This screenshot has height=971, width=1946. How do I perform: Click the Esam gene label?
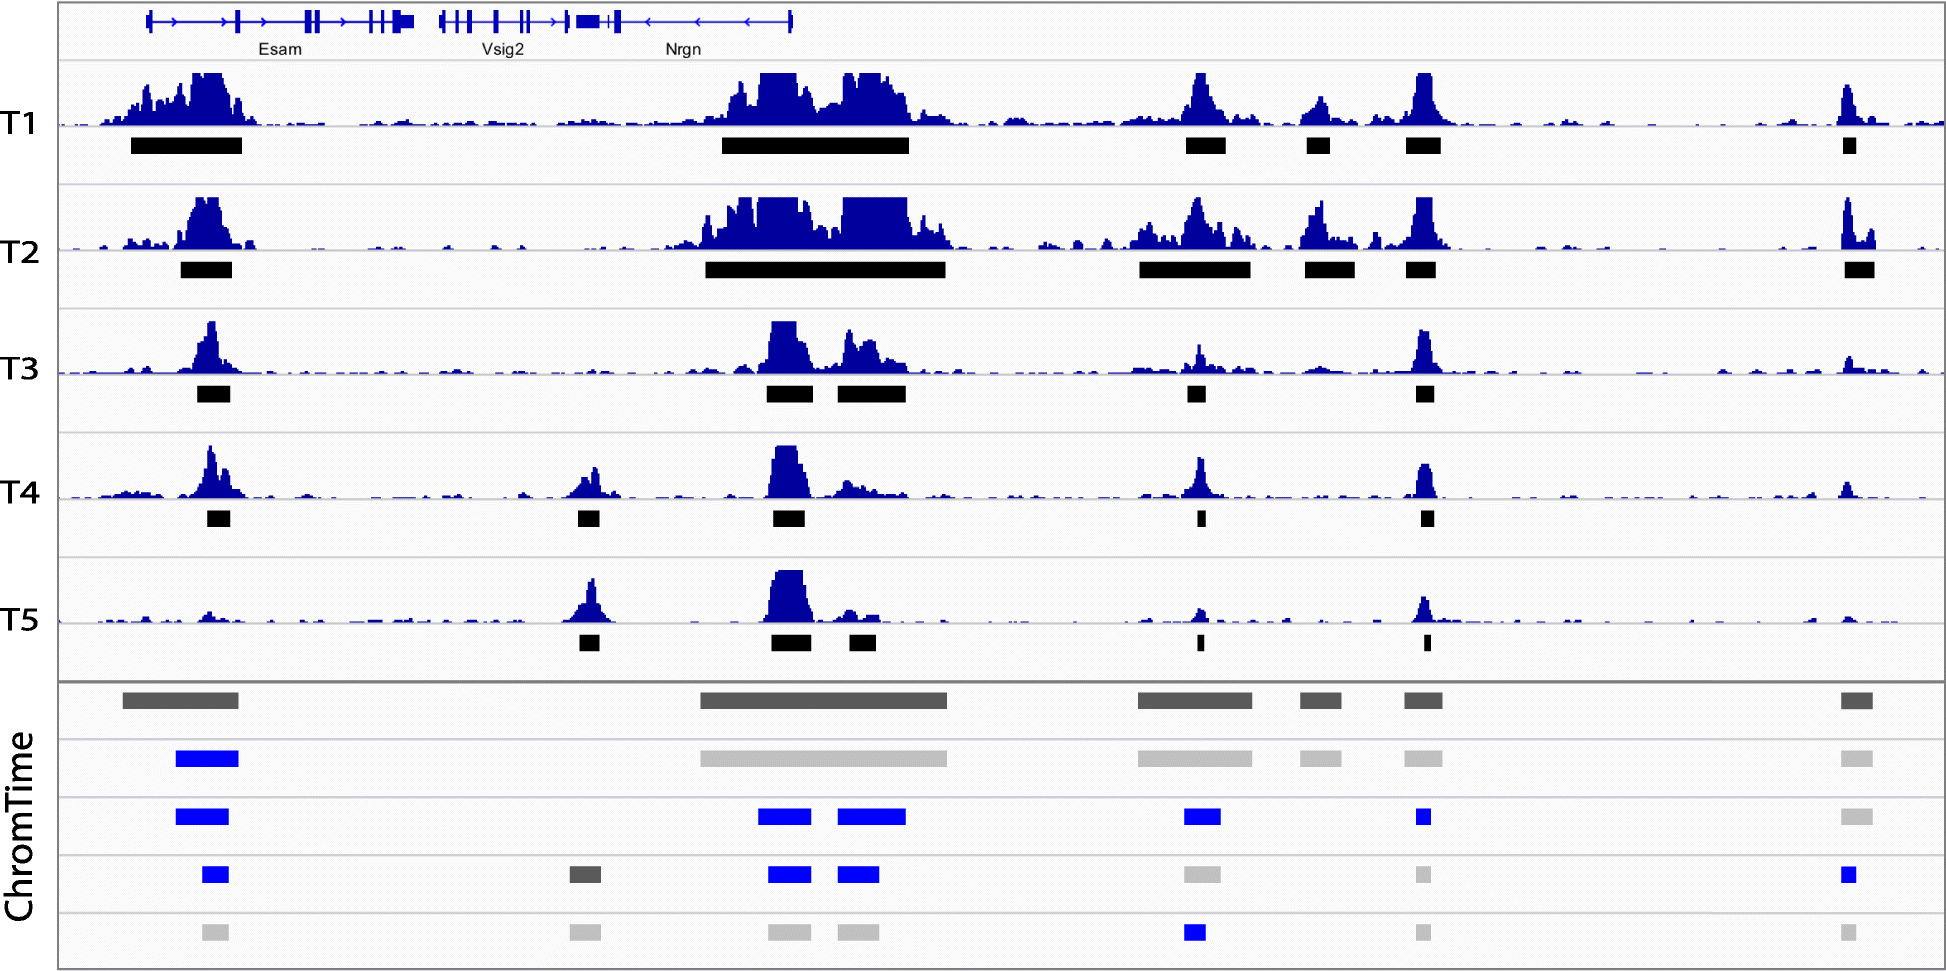coord(280,49)
